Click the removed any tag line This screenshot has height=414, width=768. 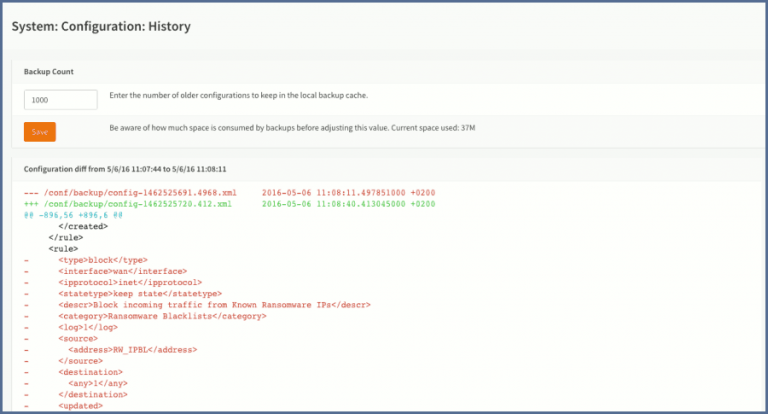pos(96,383)
